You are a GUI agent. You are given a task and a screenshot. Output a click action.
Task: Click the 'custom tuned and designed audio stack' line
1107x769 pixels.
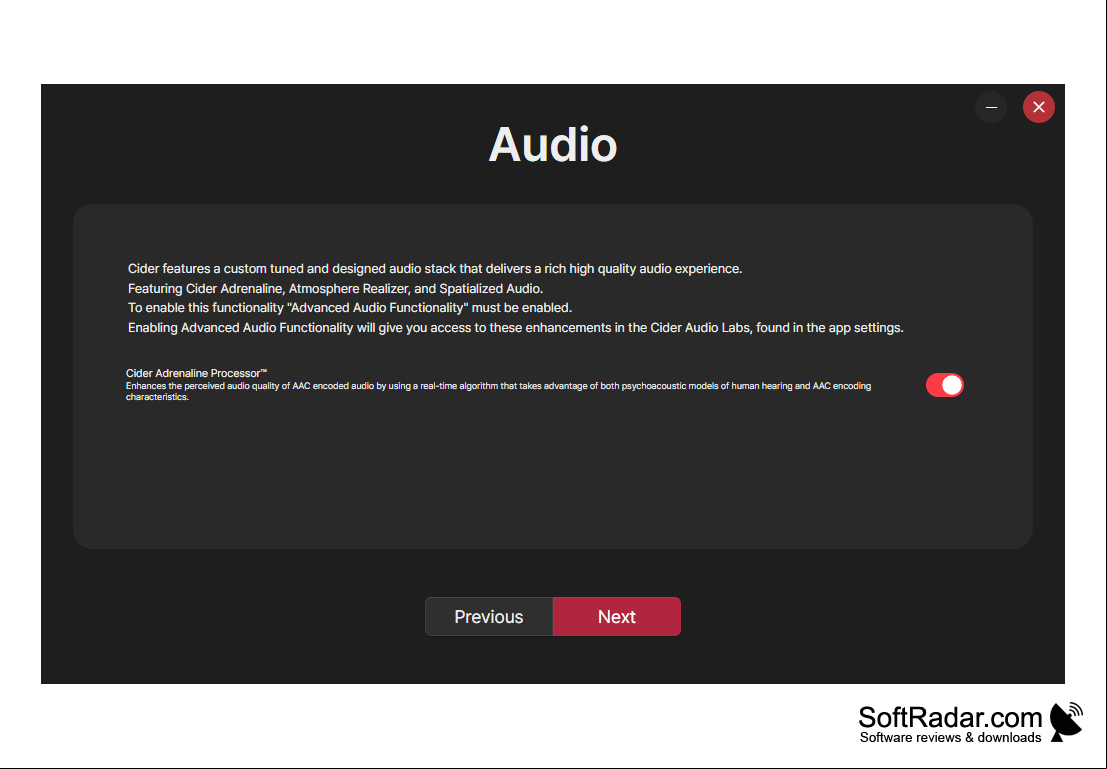pyautogui.click(x=435, y=268)
